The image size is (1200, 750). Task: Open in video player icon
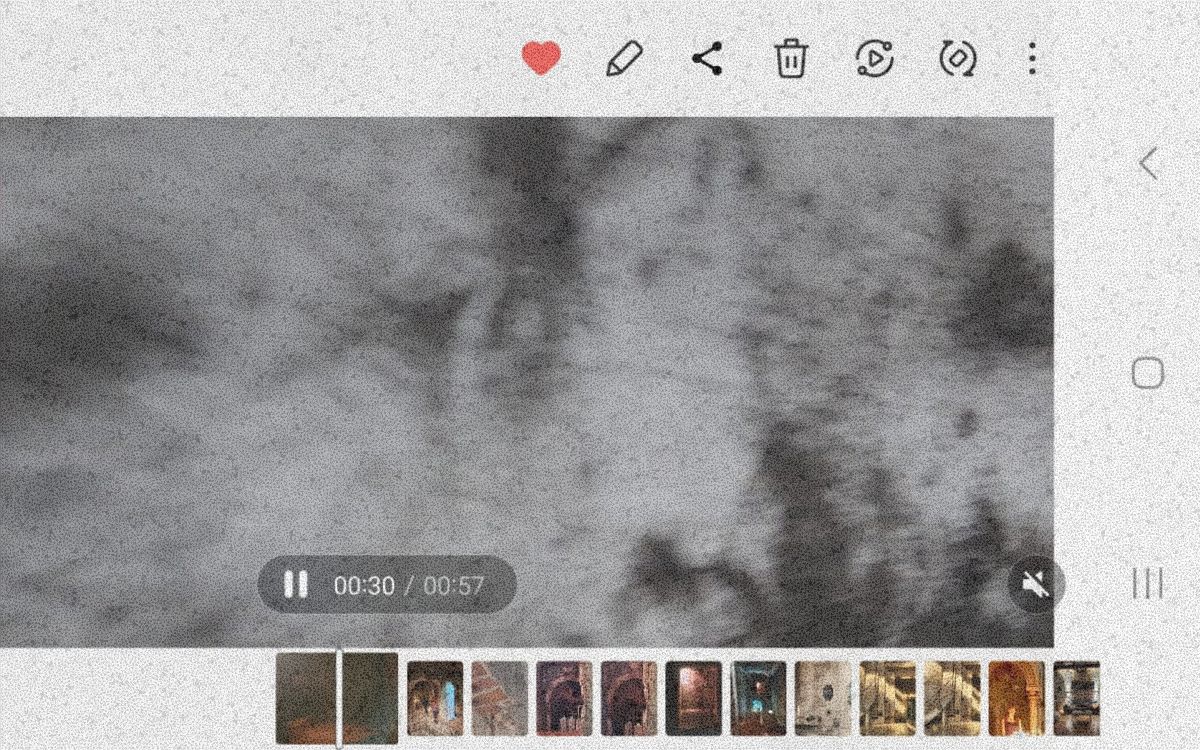[x=875, y=59]
